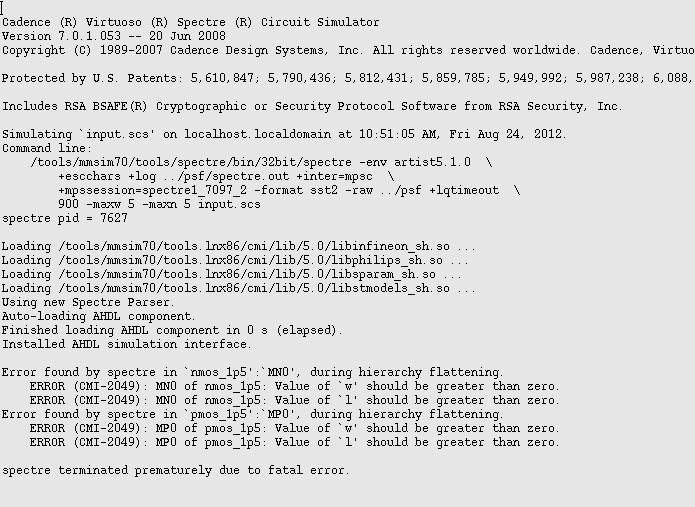Click the Simulating input.scs line
Viewport: 695px width, 507px height.
(284, 134)
